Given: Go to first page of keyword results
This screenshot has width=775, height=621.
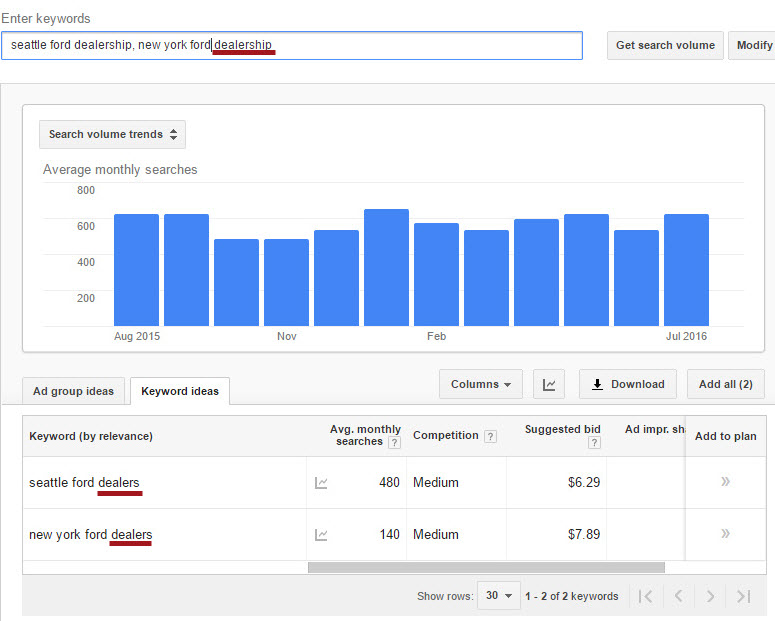Looking at the screenshot, I should coord(646,596).
